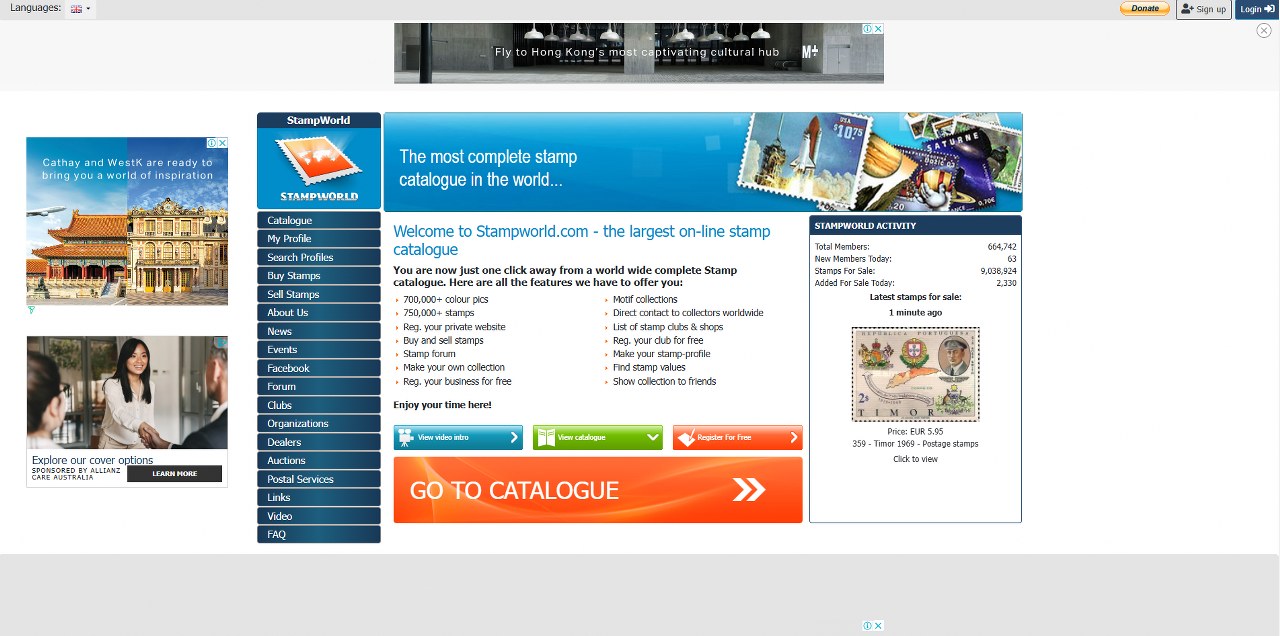Open FAQ menu item
The width and height of the screenshot is (1280, 636).
point(319,535)
